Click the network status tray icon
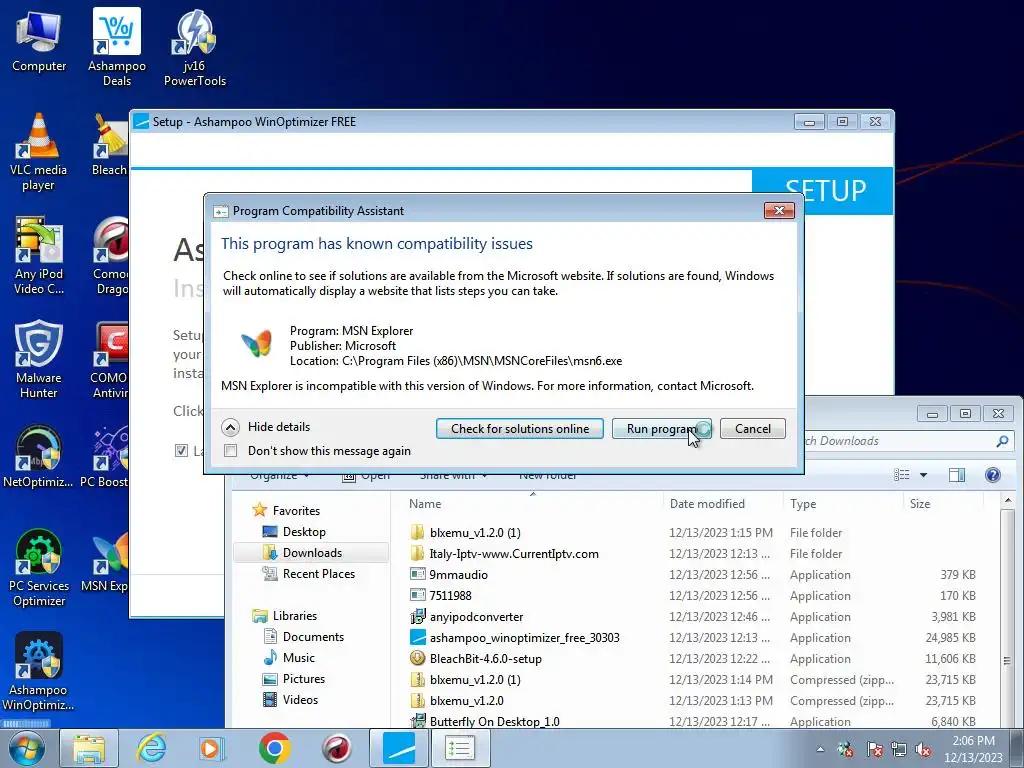 click(899, 750)
